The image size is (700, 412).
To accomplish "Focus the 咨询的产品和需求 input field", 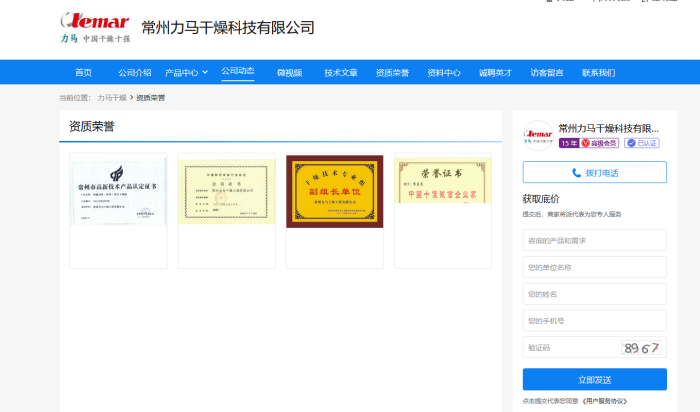I will click(594, 240).
